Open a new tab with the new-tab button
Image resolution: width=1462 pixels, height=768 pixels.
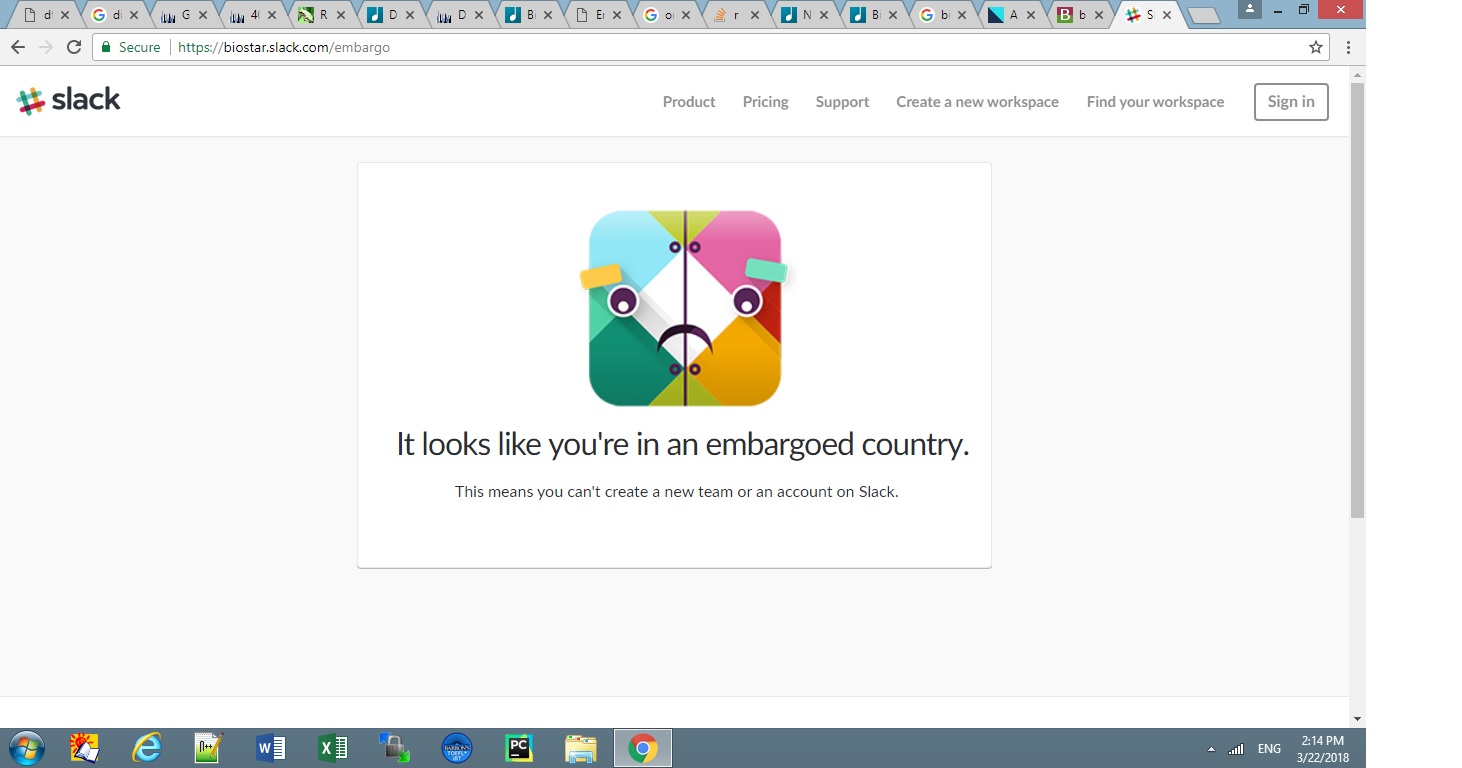click(1204, 15)
